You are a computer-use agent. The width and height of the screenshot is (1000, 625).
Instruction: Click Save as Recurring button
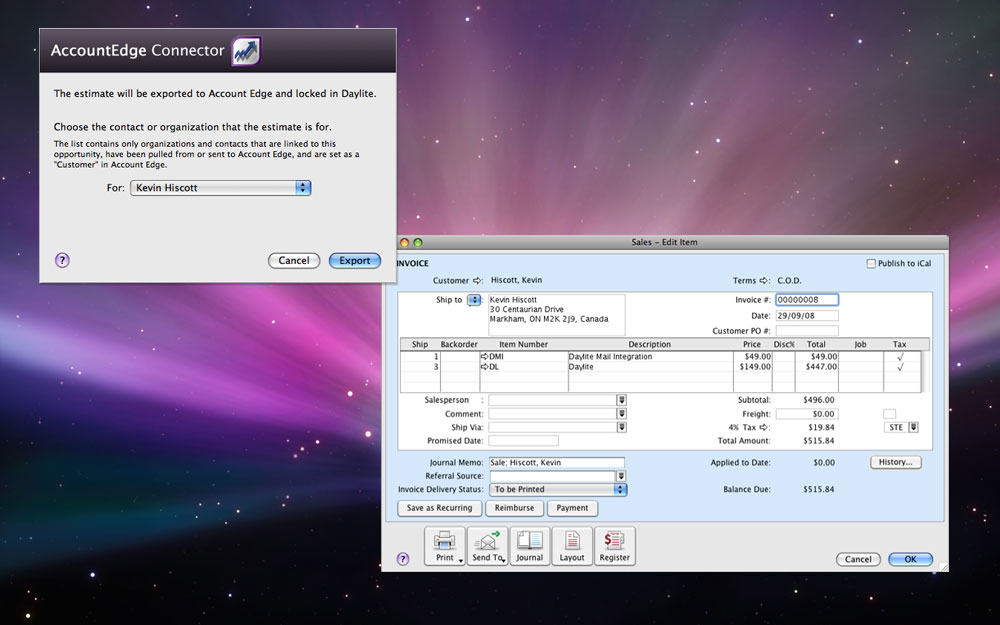click(x=439, y=508)
